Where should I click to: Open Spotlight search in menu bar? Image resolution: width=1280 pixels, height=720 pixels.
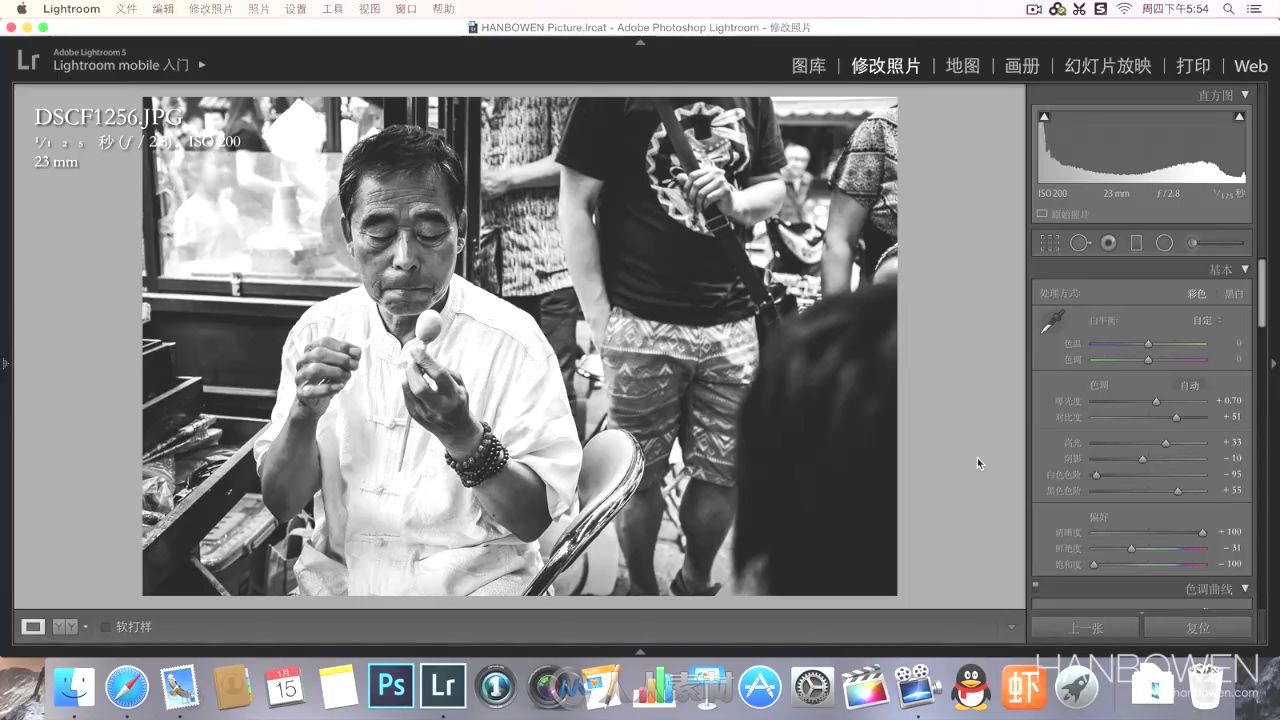pos(1228,9)
